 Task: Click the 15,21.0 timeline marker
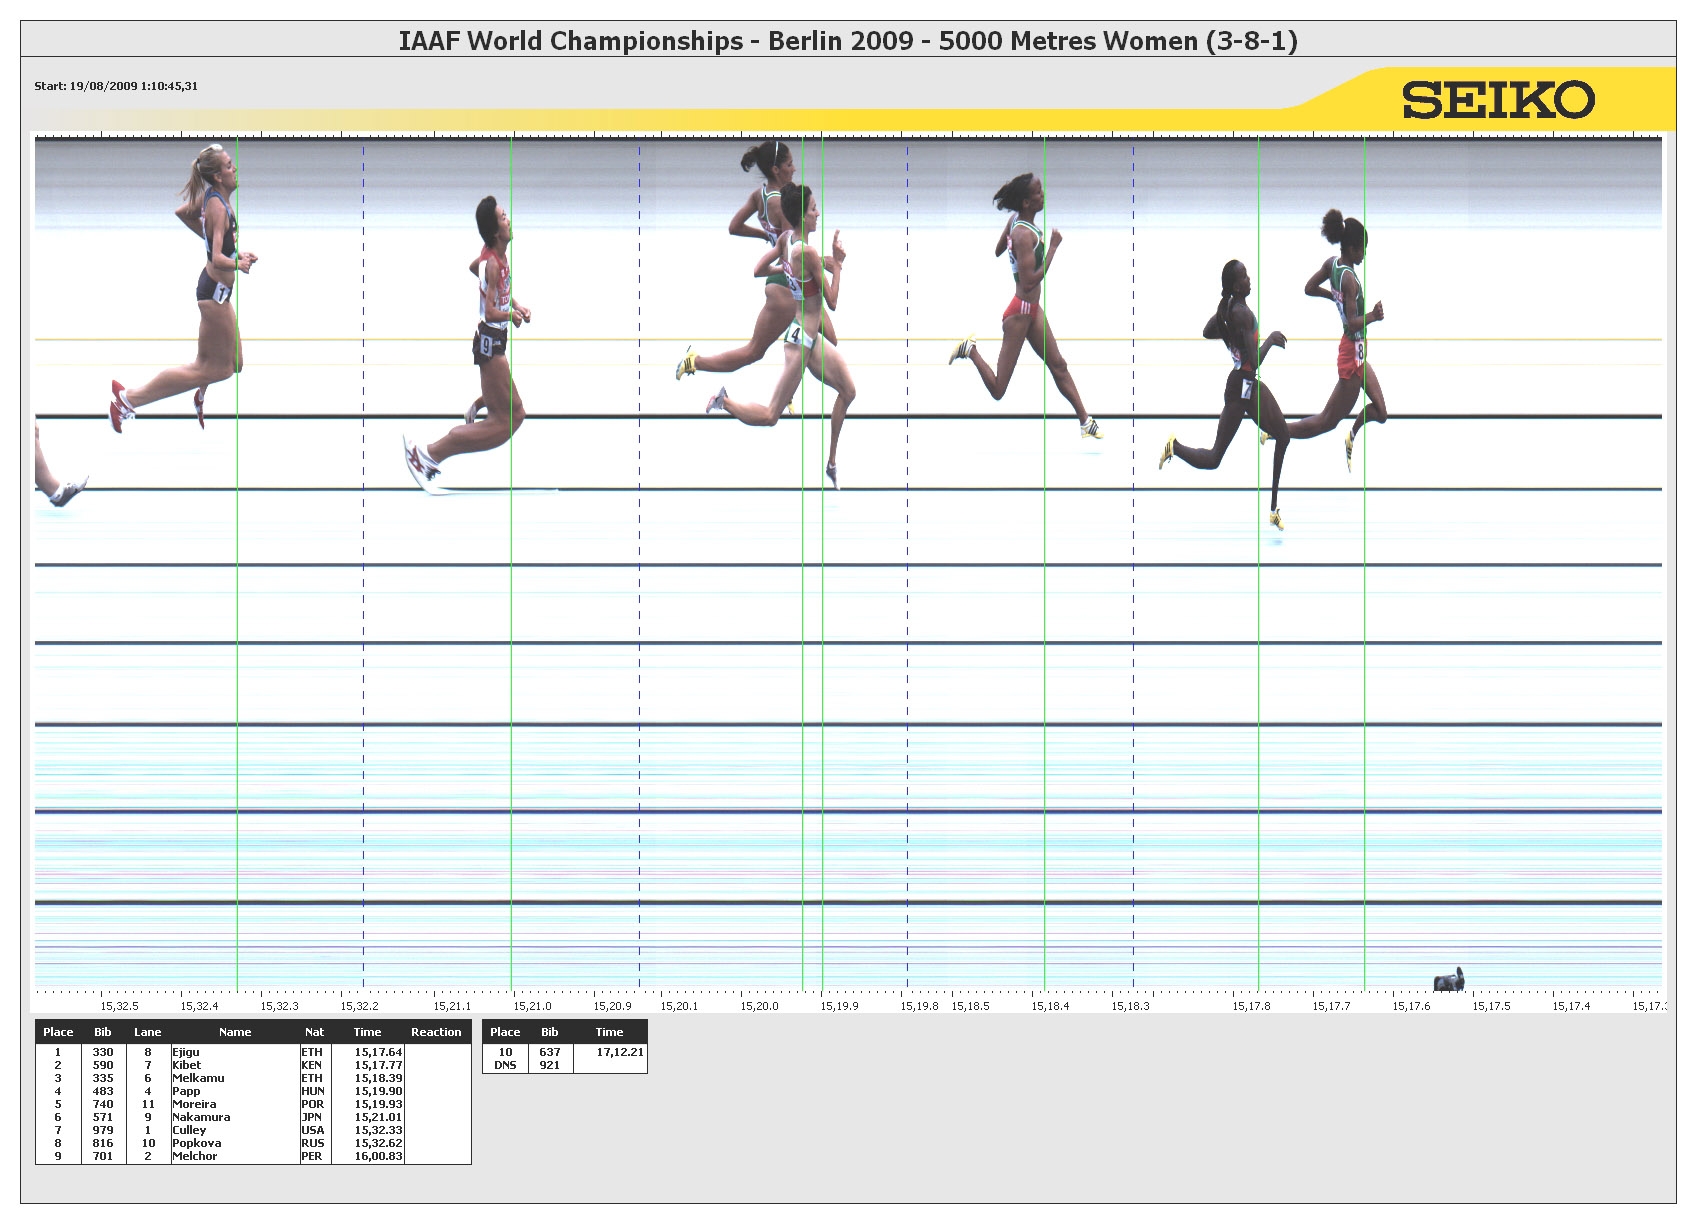click(532, 1007)
